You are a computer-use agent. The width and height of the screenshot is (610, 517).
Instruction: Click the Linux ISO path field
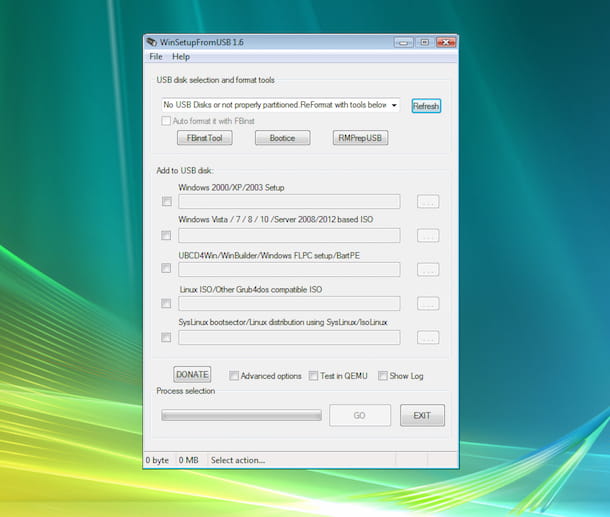pyautogui.click(x=289, y=303)
